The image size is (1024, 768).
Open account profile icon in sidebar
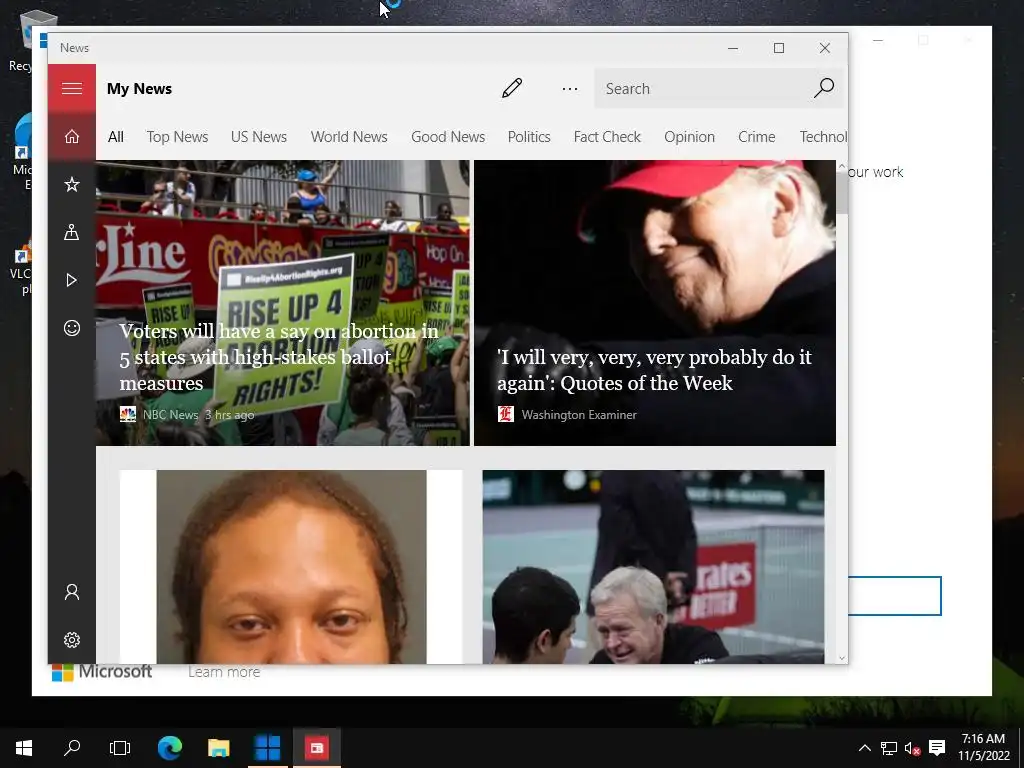pos(72,592)
